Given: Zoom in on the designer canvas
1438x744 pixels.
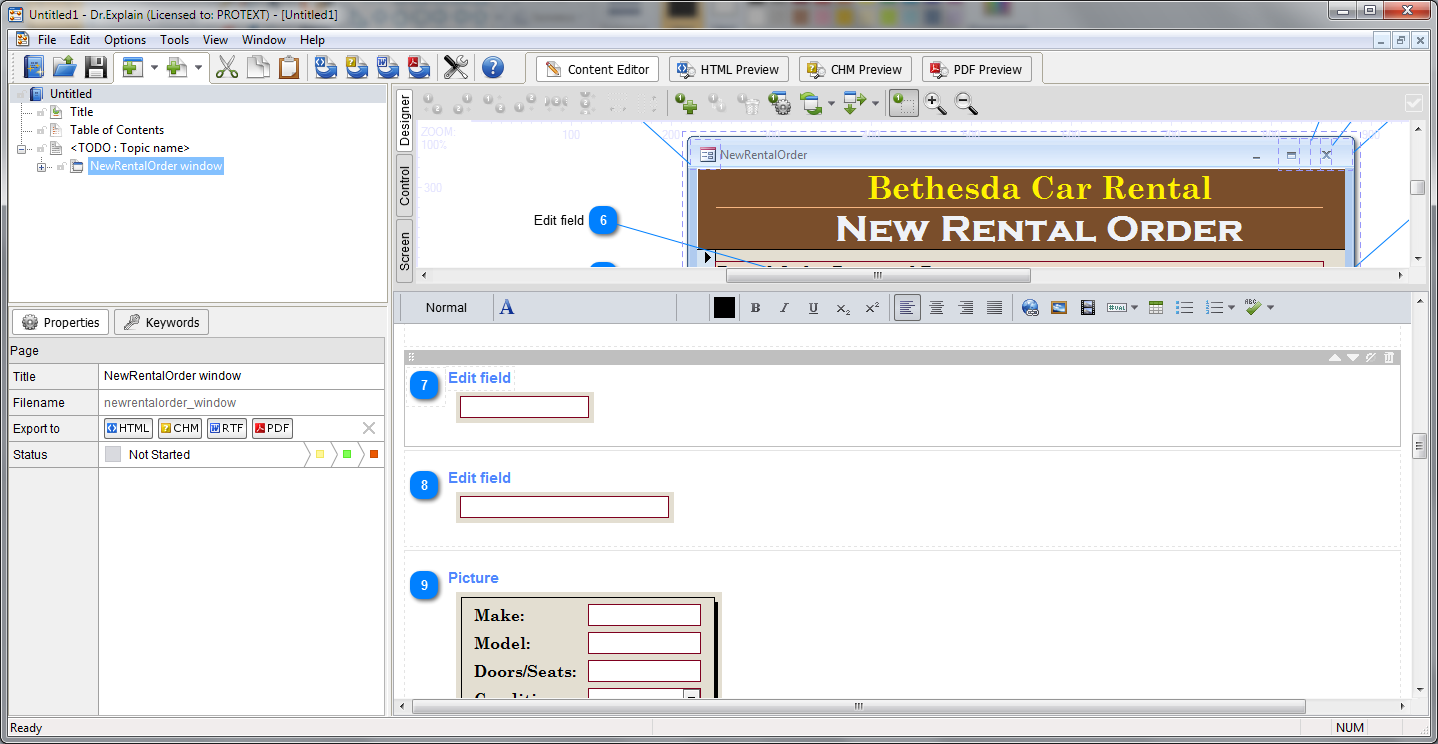Looking at the screenshot, I should pyautogui.click(x=935, y=102).
